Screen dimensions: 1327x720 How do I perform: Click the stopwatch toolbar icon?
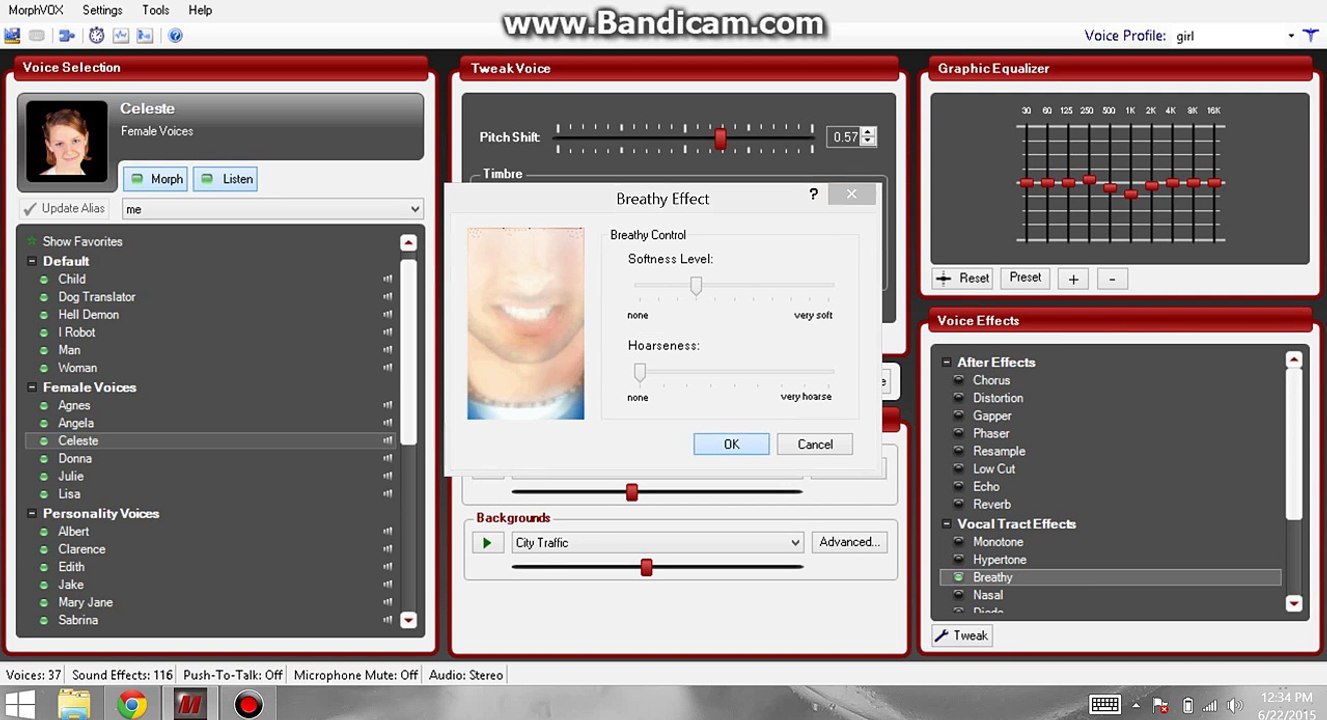[96, 35]
